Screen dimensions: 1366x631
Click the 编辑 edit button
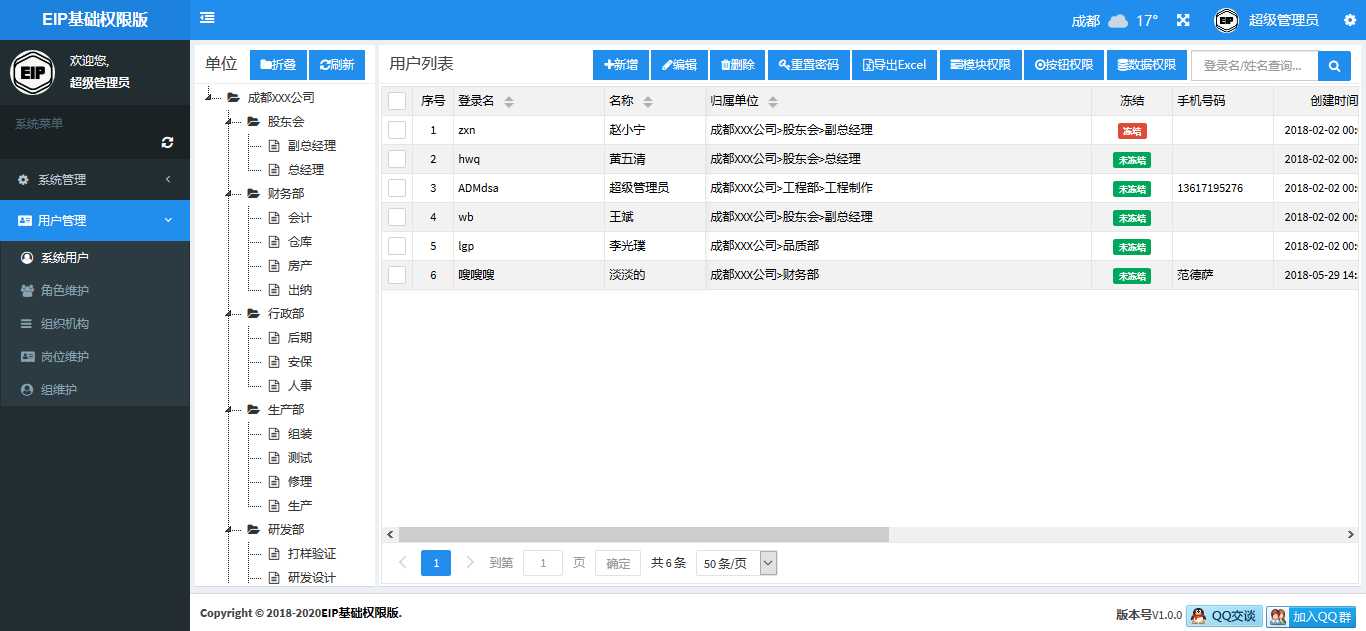click(679, 65)
